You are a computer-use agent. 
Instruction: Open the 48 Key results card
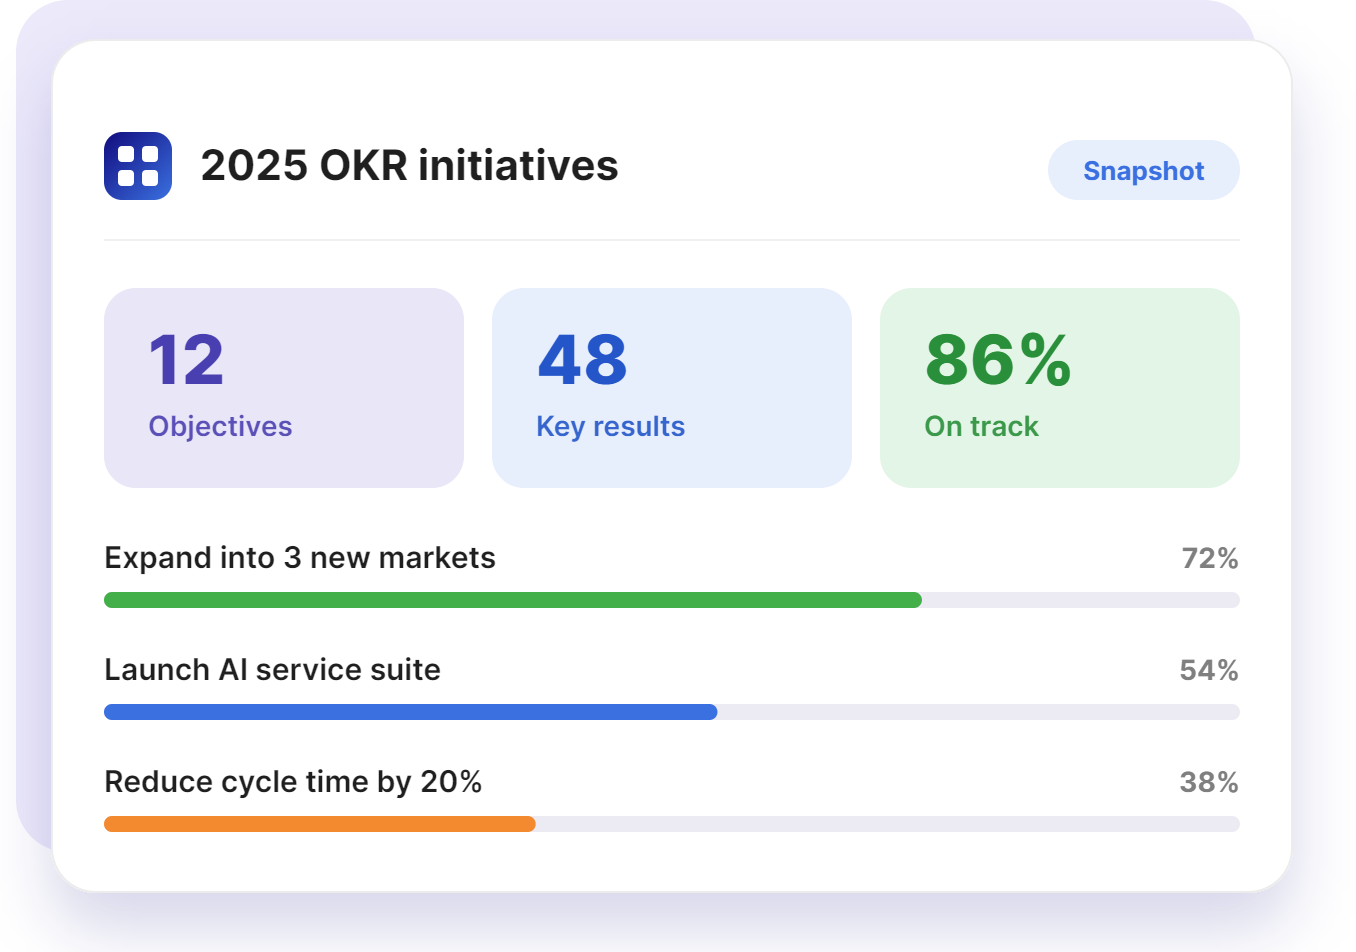(x=672, y=388)
